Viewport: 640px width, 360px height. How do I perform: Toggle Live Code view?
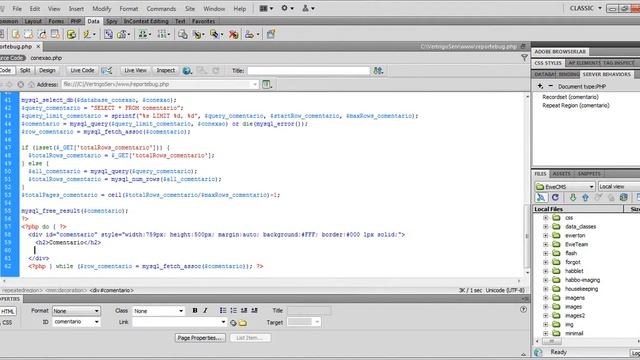point(82,71)
